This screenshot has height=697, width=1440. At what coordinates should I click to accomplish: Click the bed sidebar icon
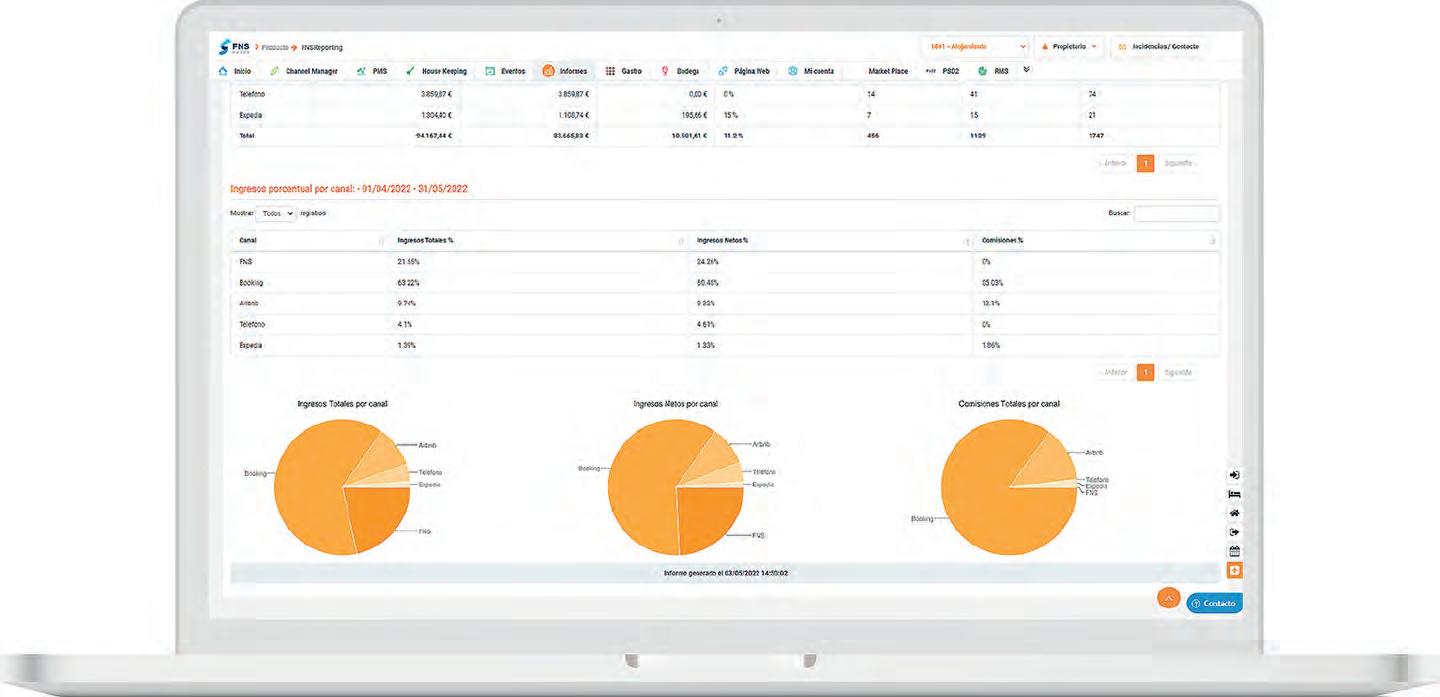(1234, 494)
